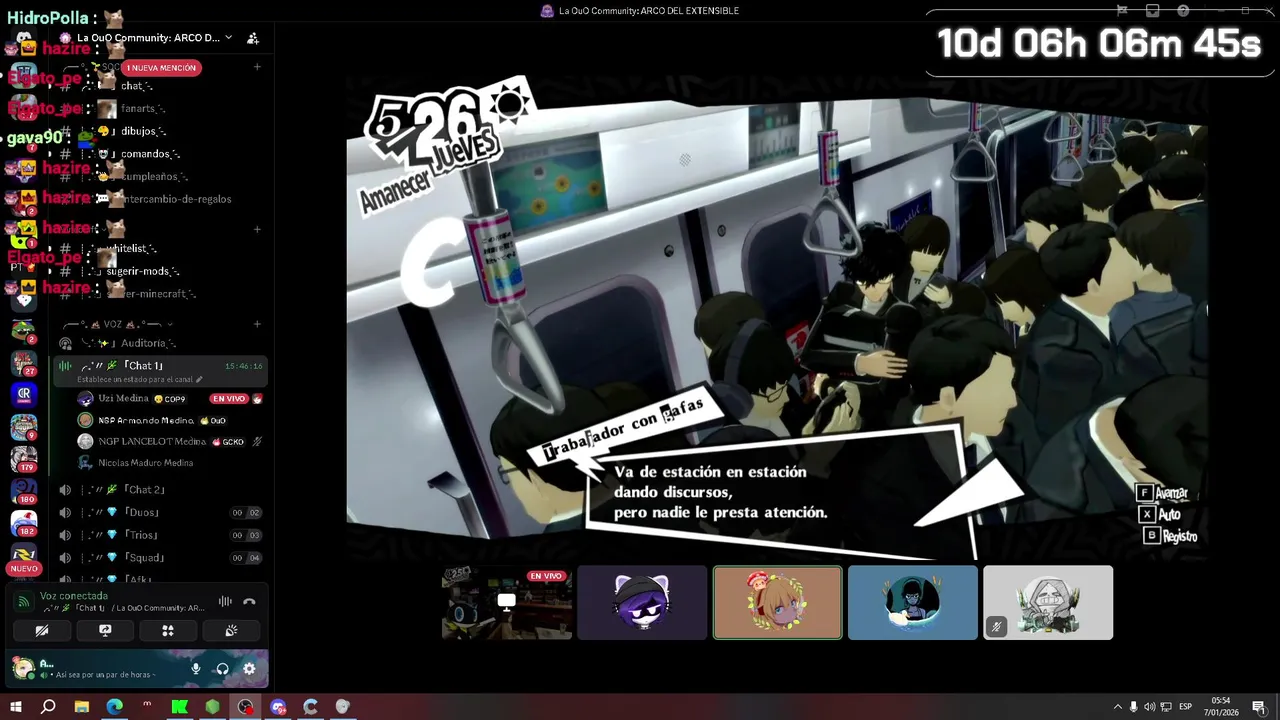Click the F Avanzar prompt in the game

click(x=1163, y=493)
